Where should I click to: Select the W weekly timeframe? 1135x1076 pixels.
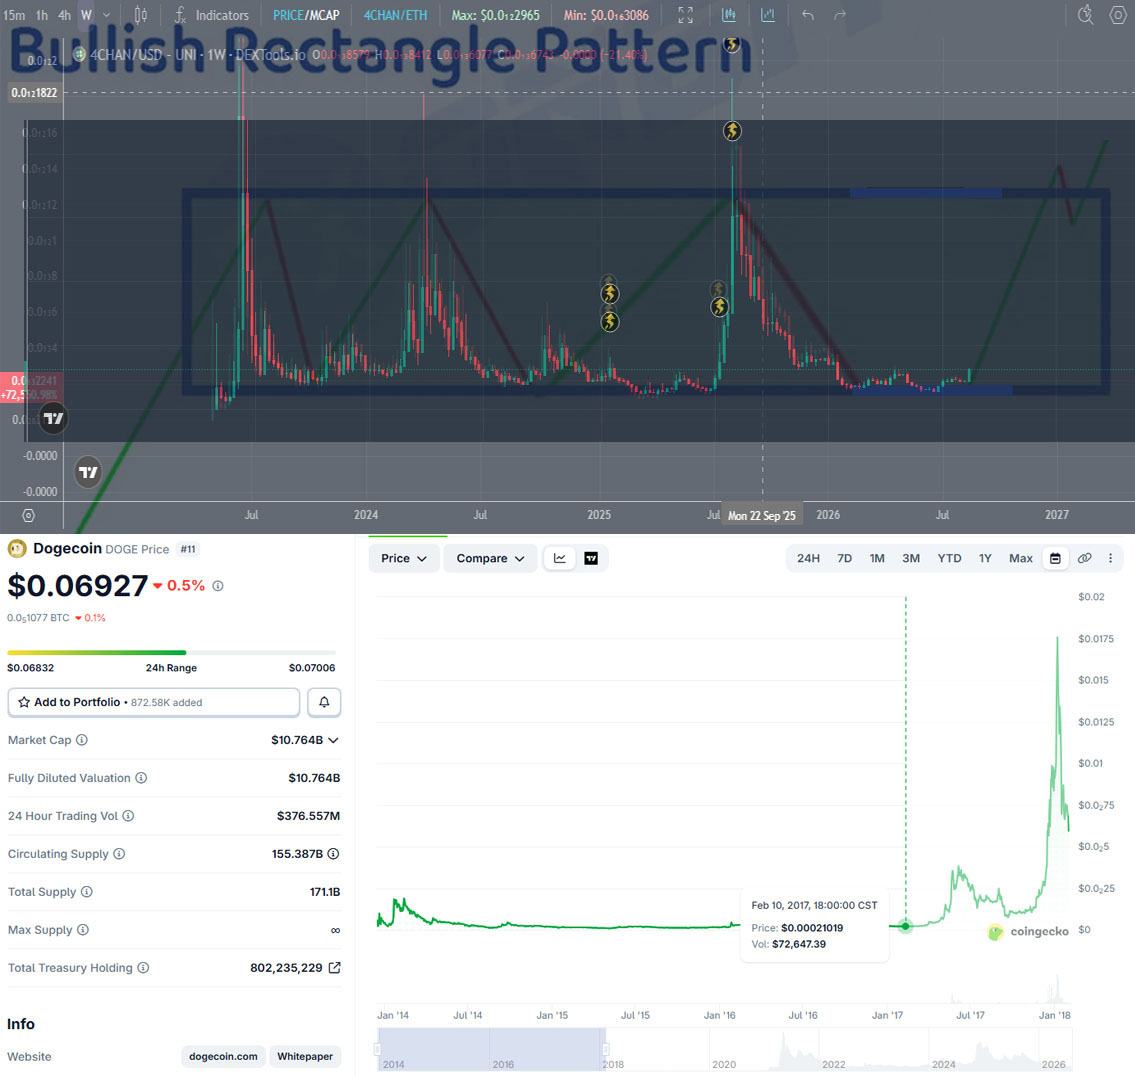pos(87,14)
